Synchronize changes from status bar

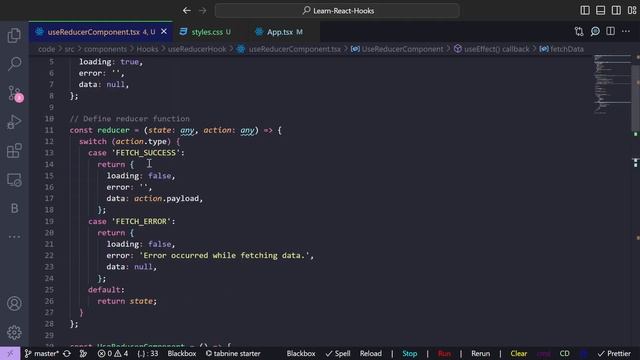coord(67,353)
